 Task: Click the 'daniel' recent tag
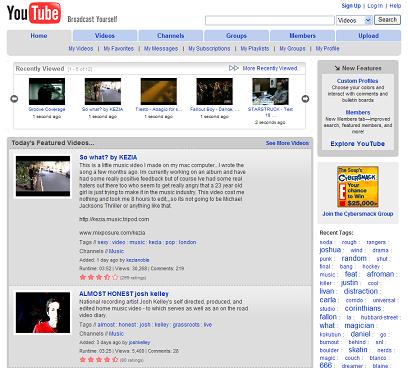[360, 334]
